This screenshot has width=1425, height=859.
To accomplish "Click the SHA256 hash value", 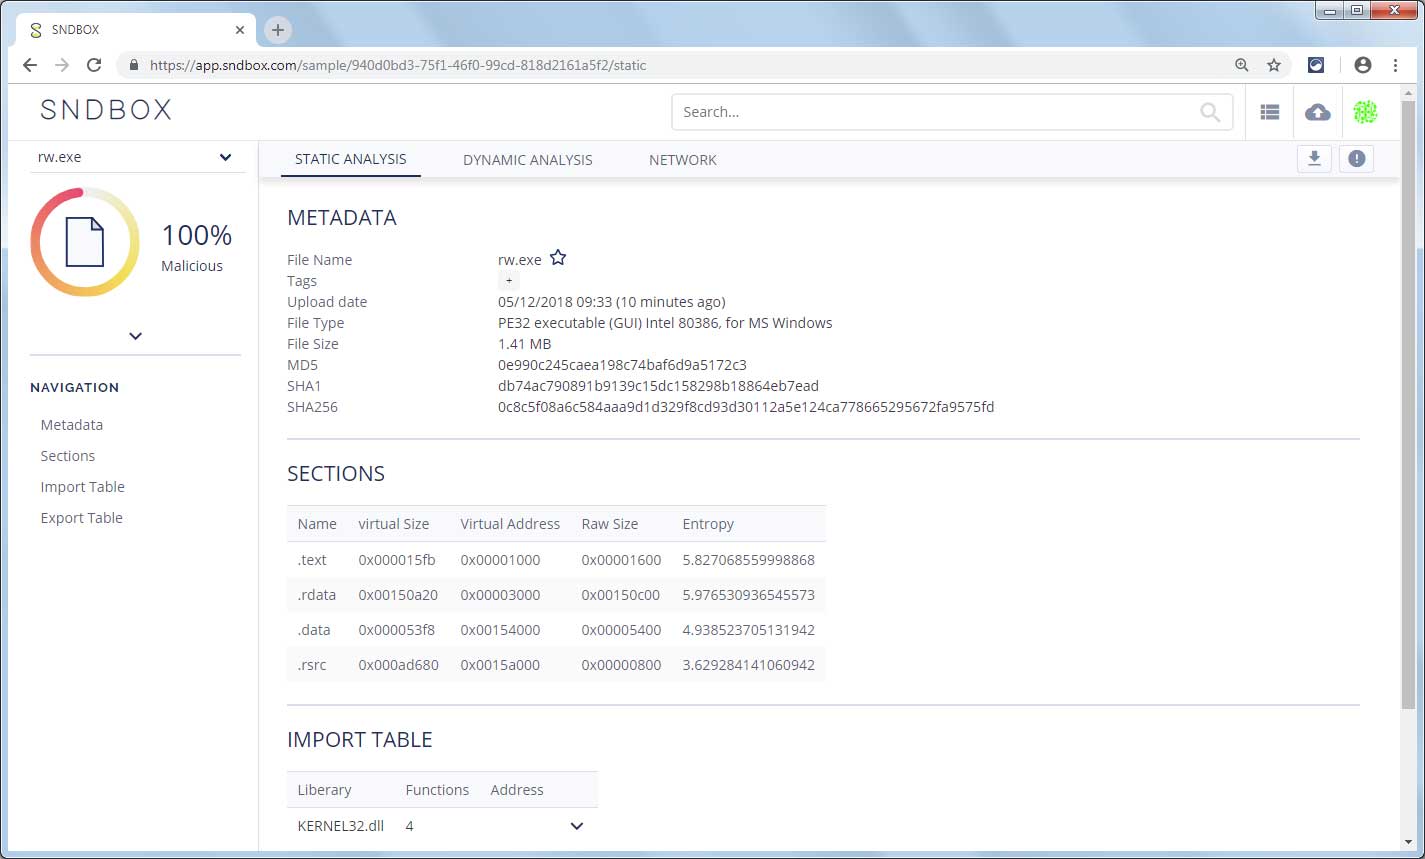I will pos(746,407).
